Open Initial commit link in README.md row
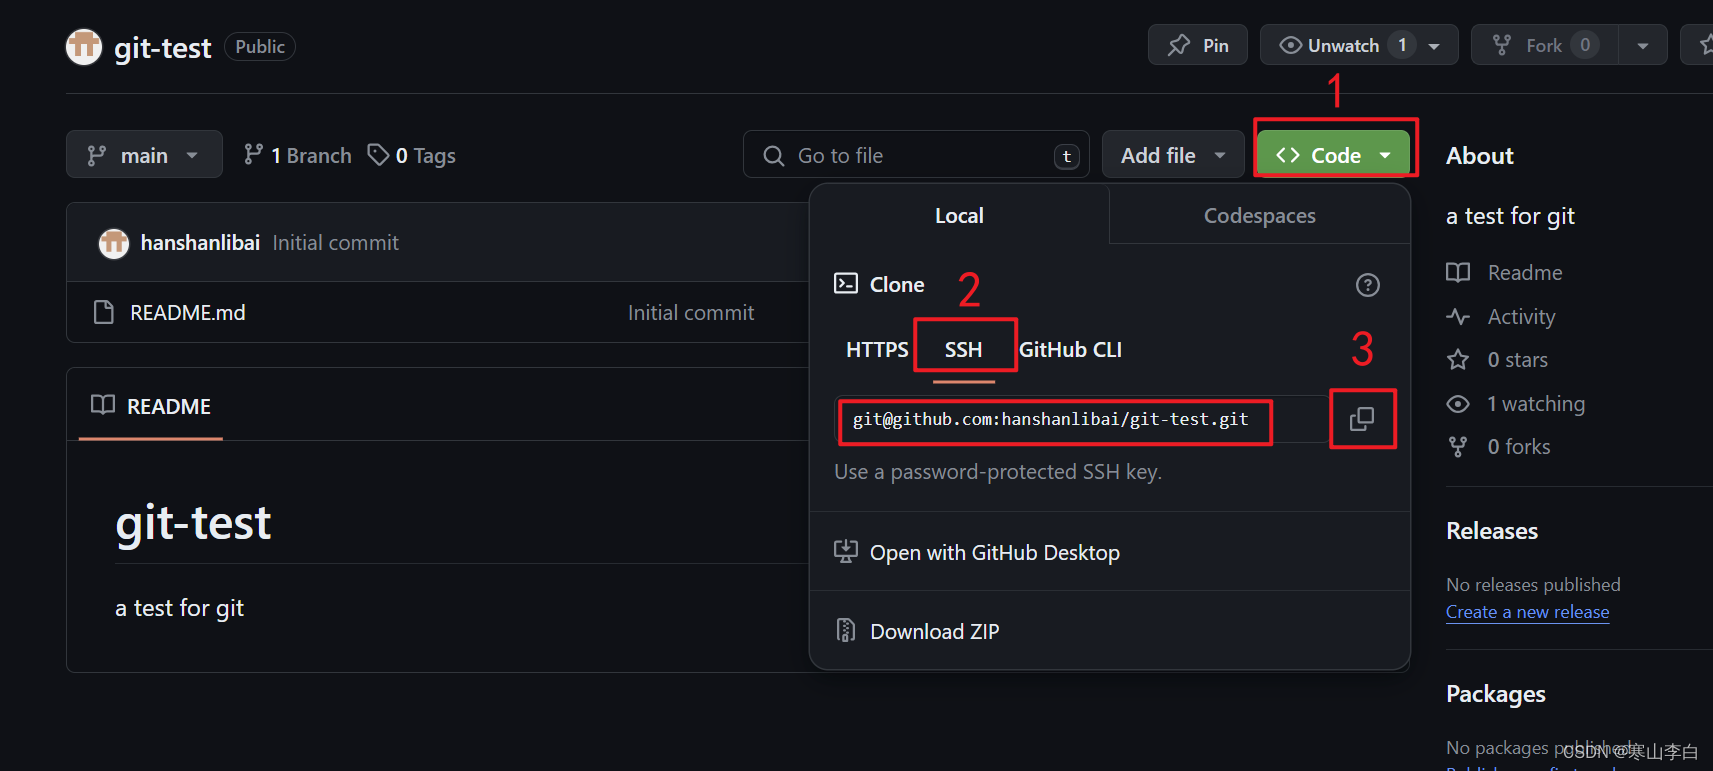This screenshot has height=771, width=1713. coord(691,312)
